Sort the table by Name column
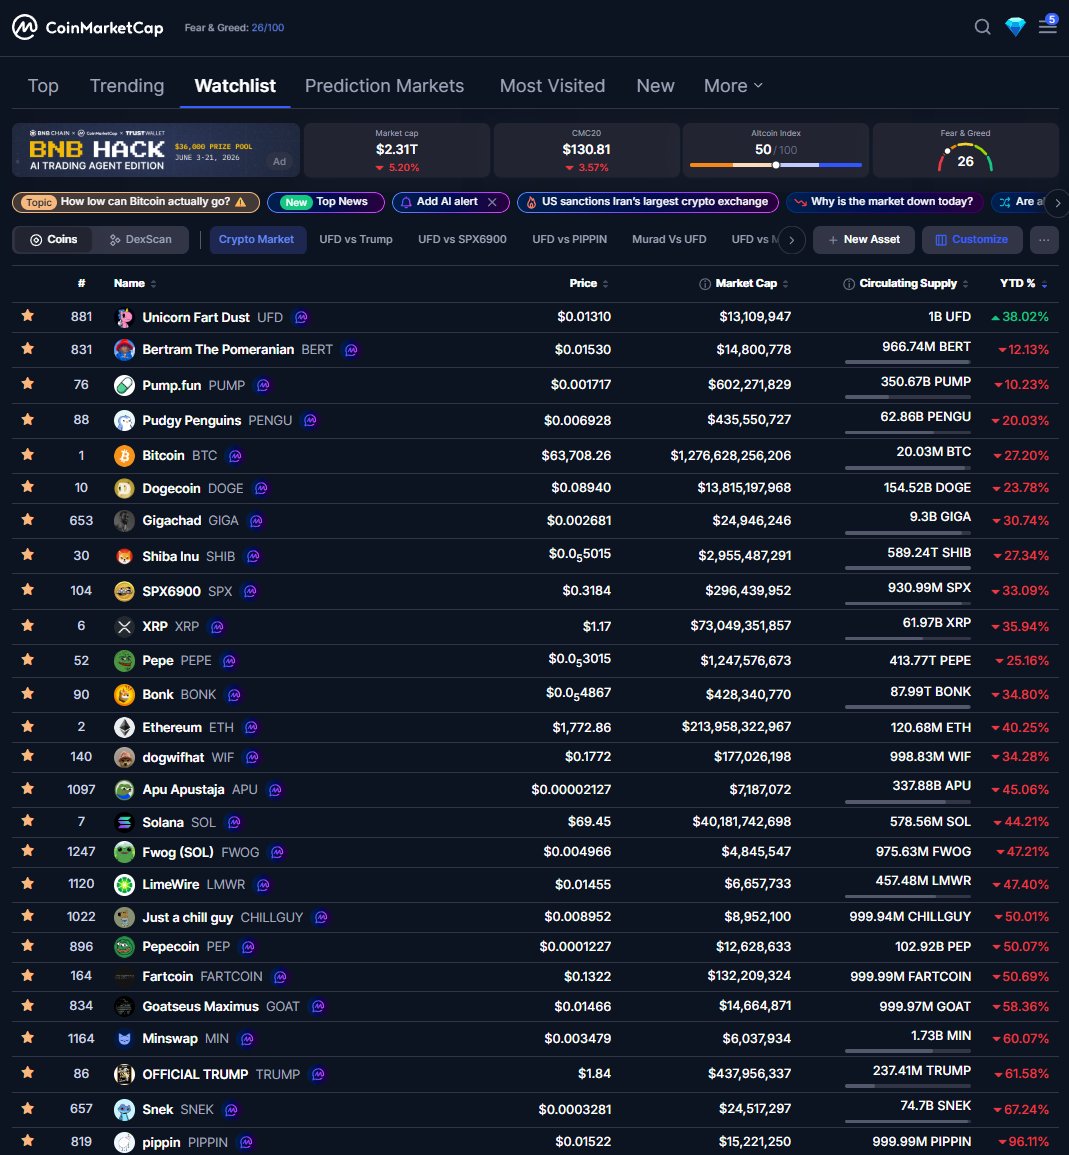This screenshot has width=1069, height=1155. click(x=135, y=284)
